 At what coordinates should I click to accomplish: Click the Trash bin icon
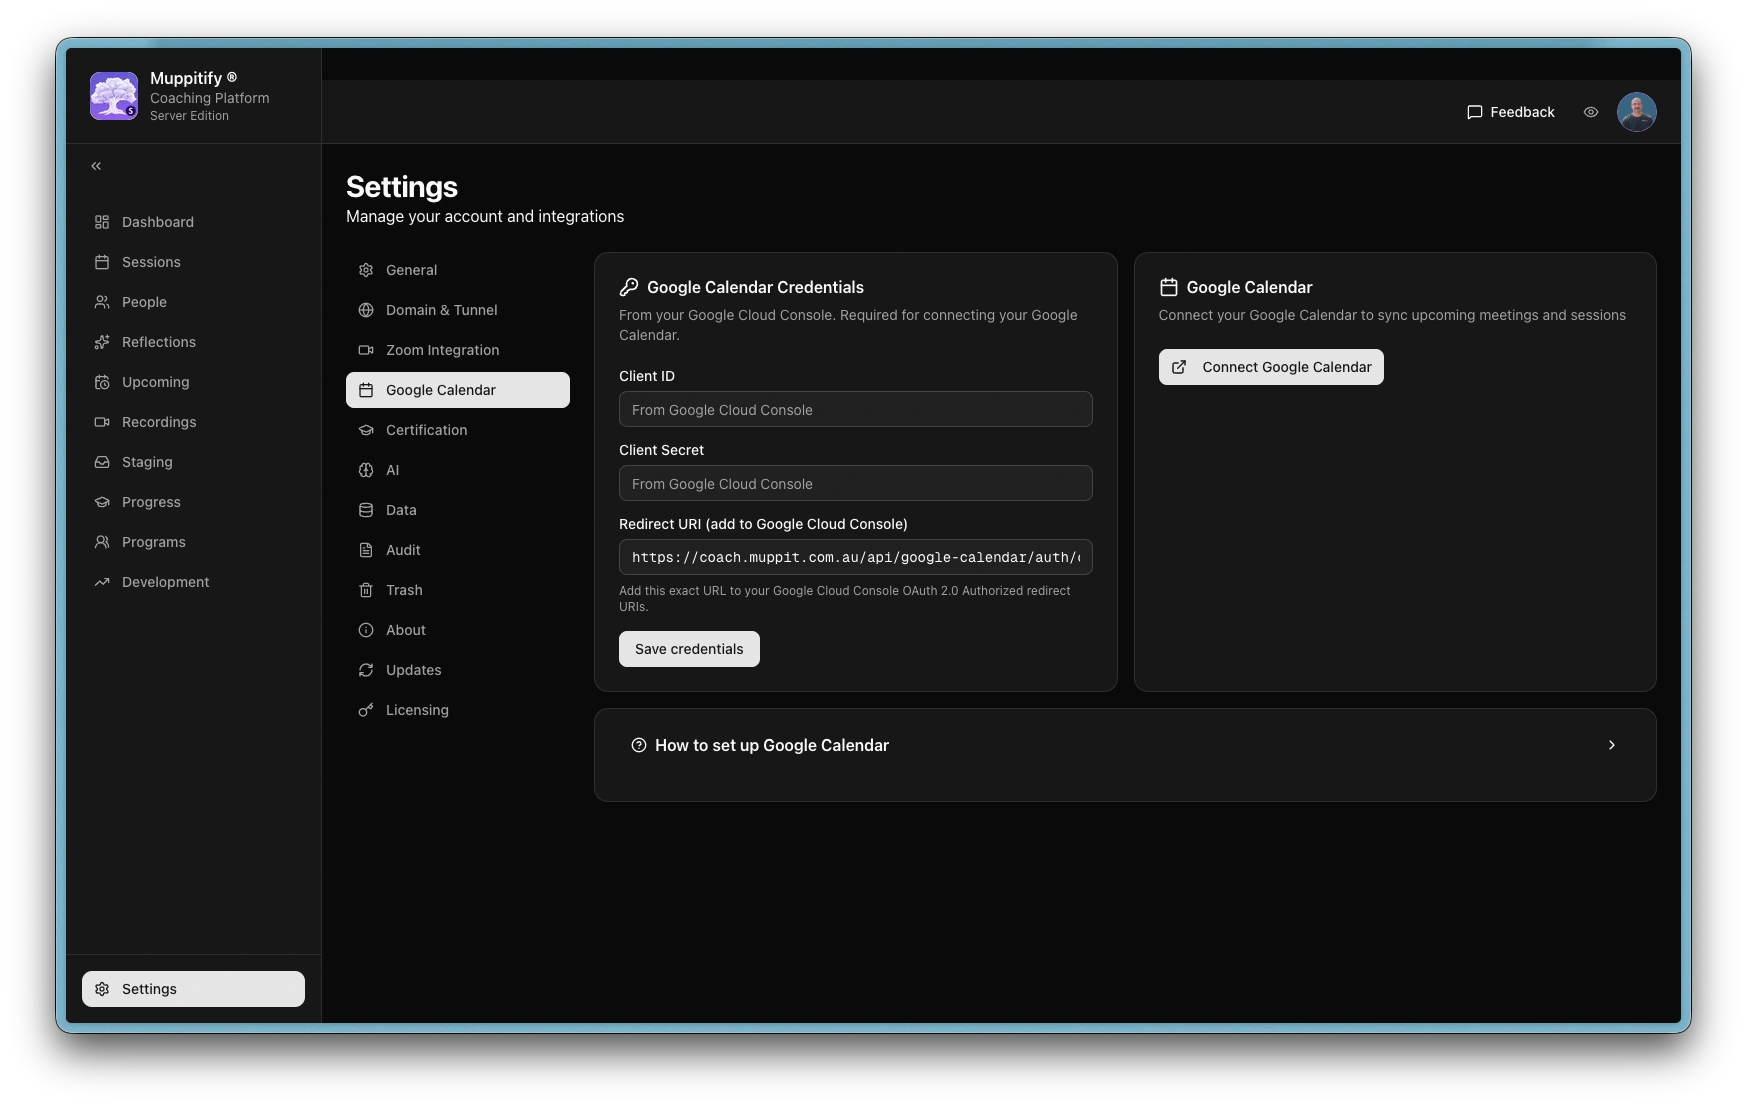click(366, 590)
